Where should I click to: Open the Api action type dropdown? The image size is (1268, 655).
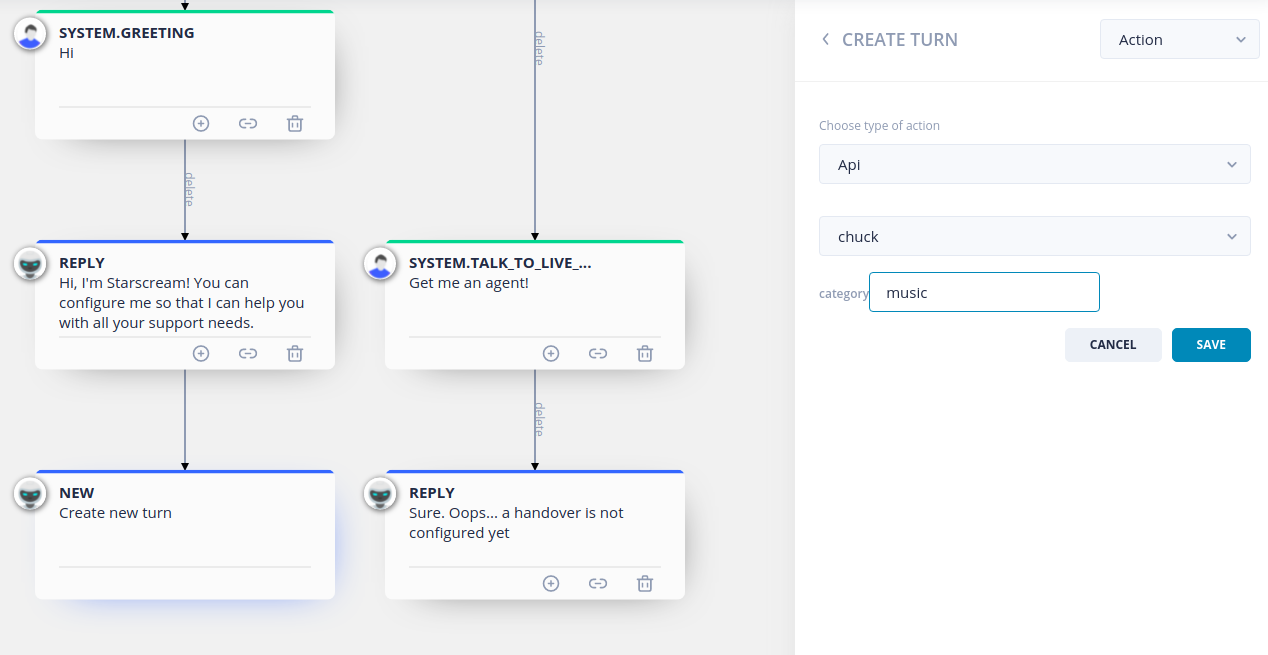pyautogui.click(x=1034, y=164)
